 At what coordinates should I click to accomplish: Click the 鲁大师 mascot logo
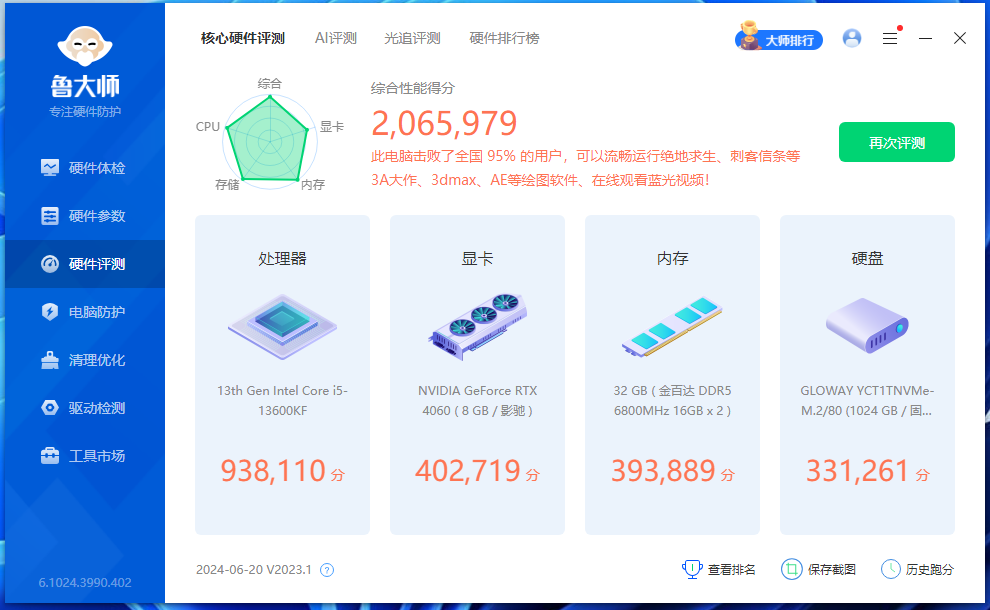[85, 46]
